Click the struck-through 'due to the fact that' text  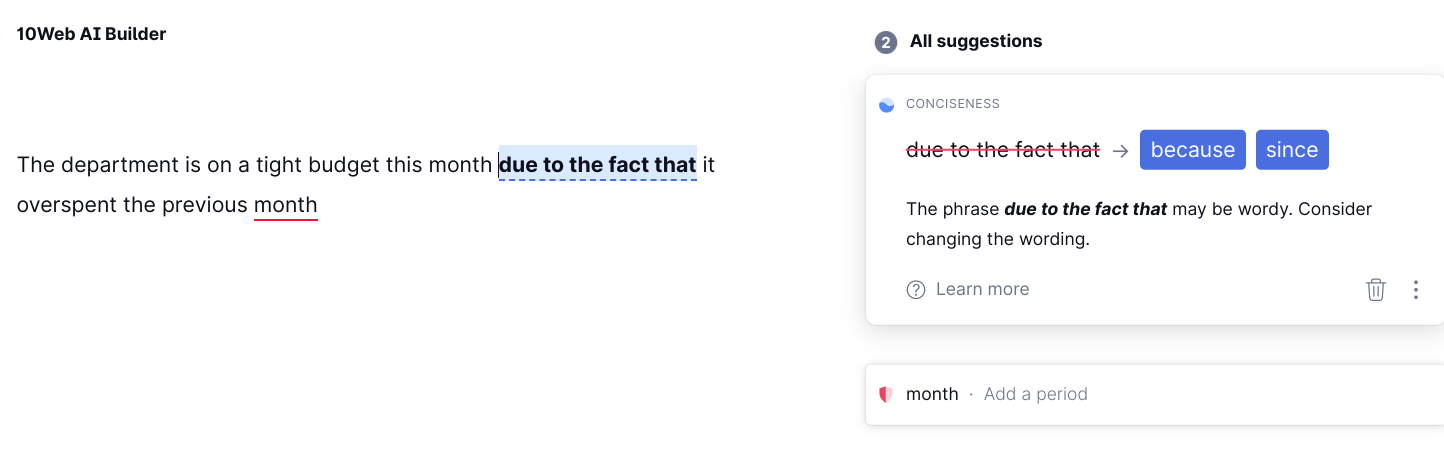point(1003,150)
